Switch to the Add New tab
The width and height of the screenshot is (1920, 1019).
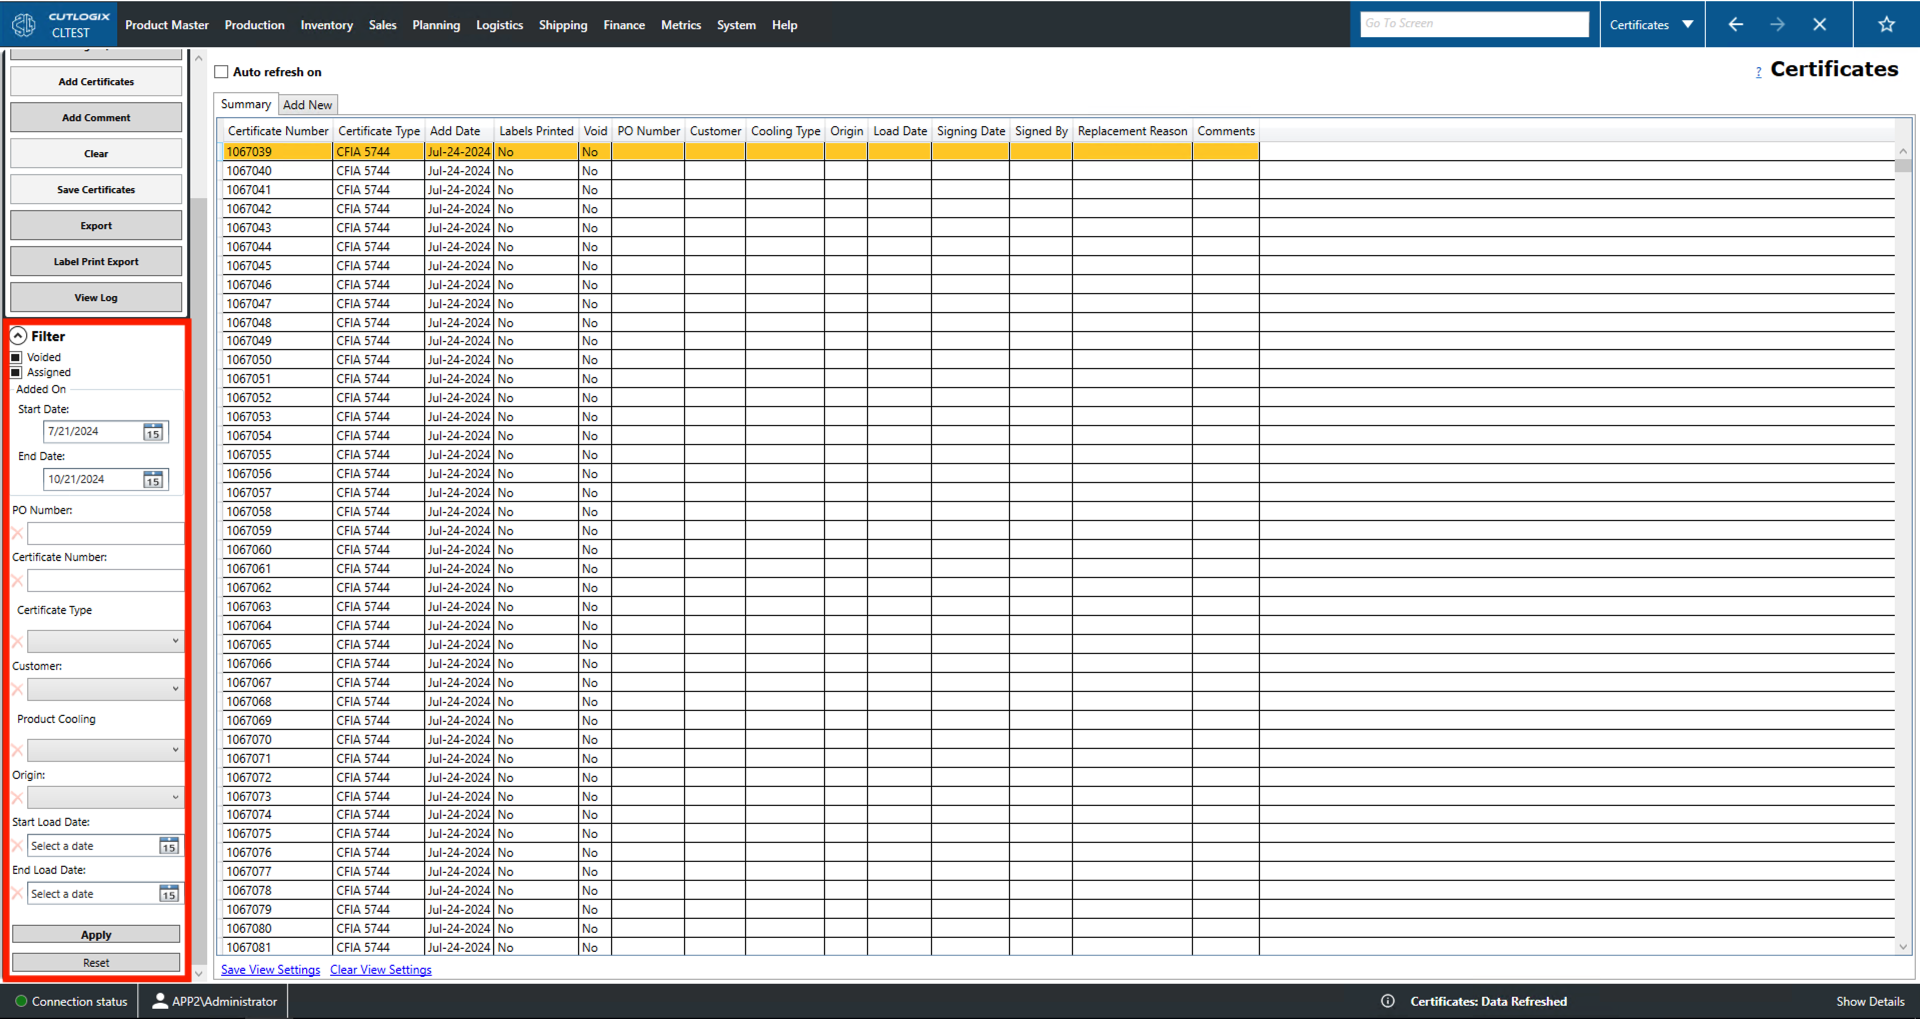tap(307, 104)
